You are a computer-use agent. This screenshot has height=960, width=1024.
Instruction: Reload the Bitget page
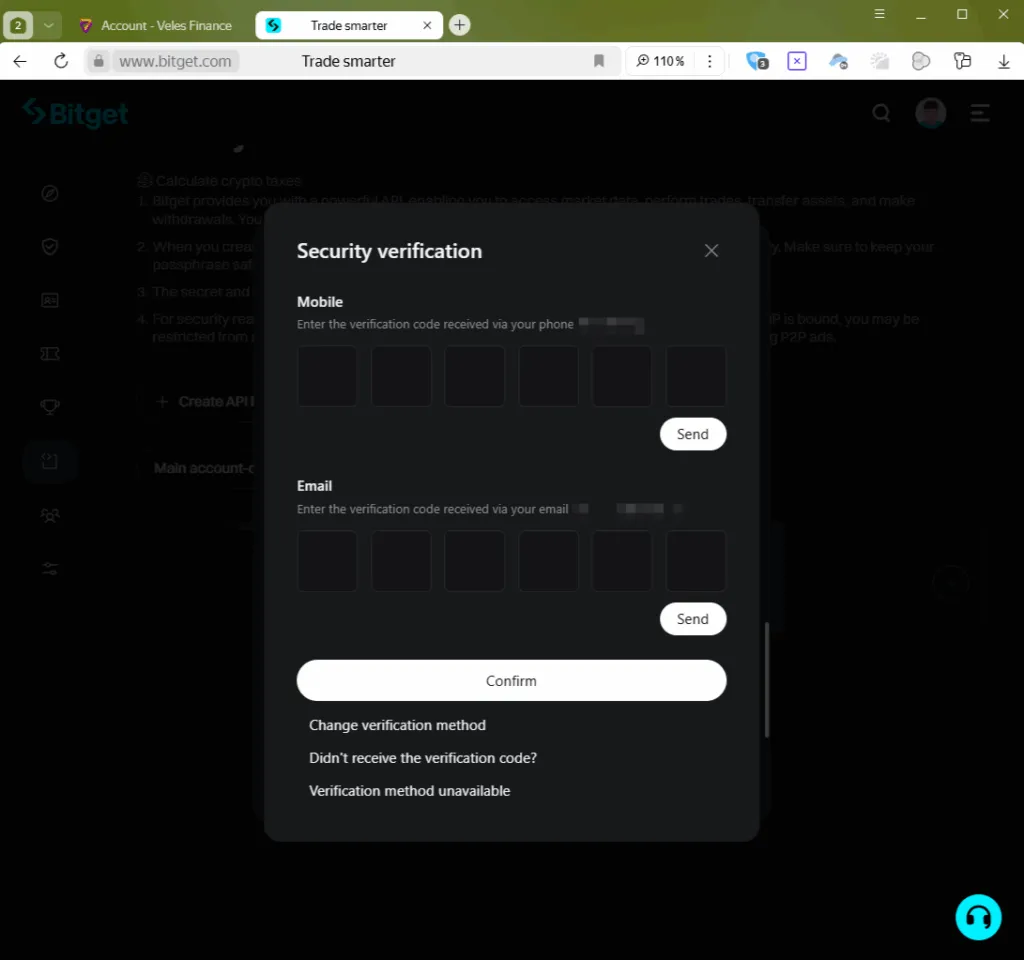61,61
